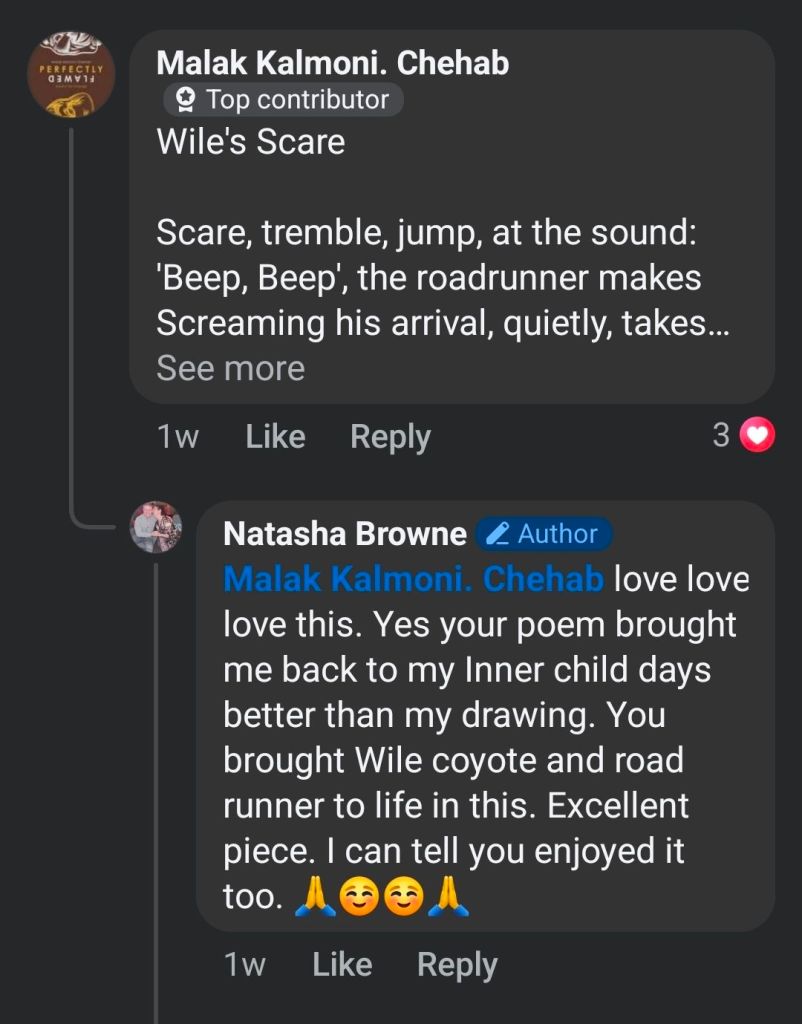Click the red heart reaction icon
This screenshot has height=1024, width=802.
pos(758,436)
